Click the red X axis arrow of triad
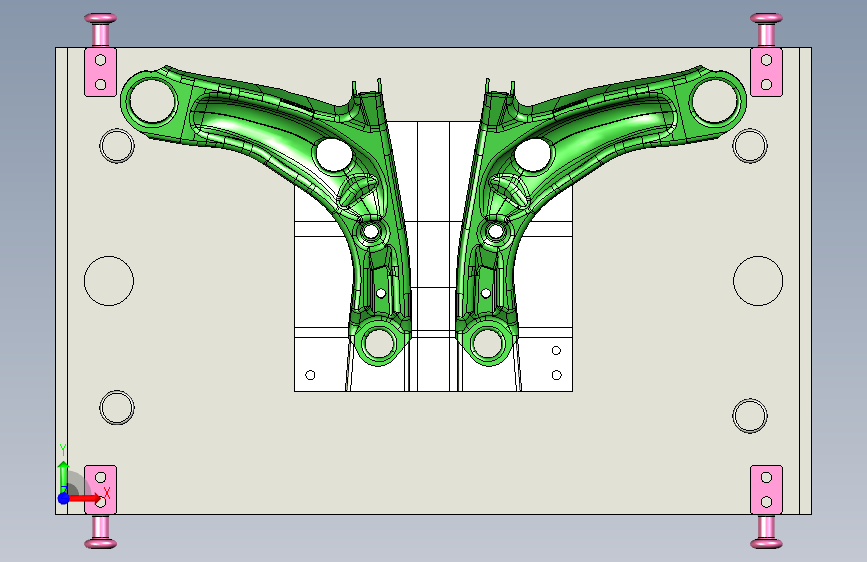This screenshot has height=562, width=867. [86, 498]
